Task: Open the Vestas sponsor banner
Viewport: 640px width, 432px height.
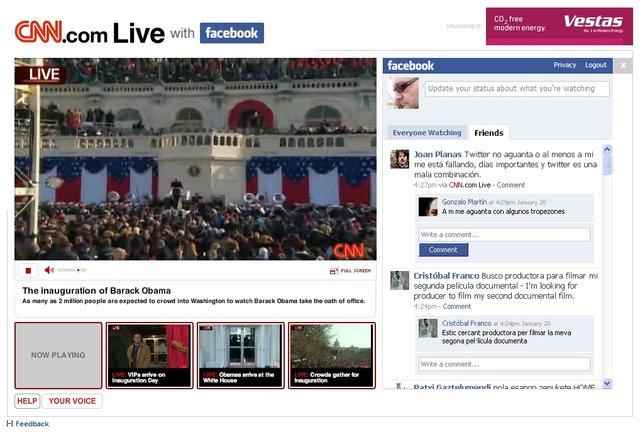Action: click(x=559, y=26)
